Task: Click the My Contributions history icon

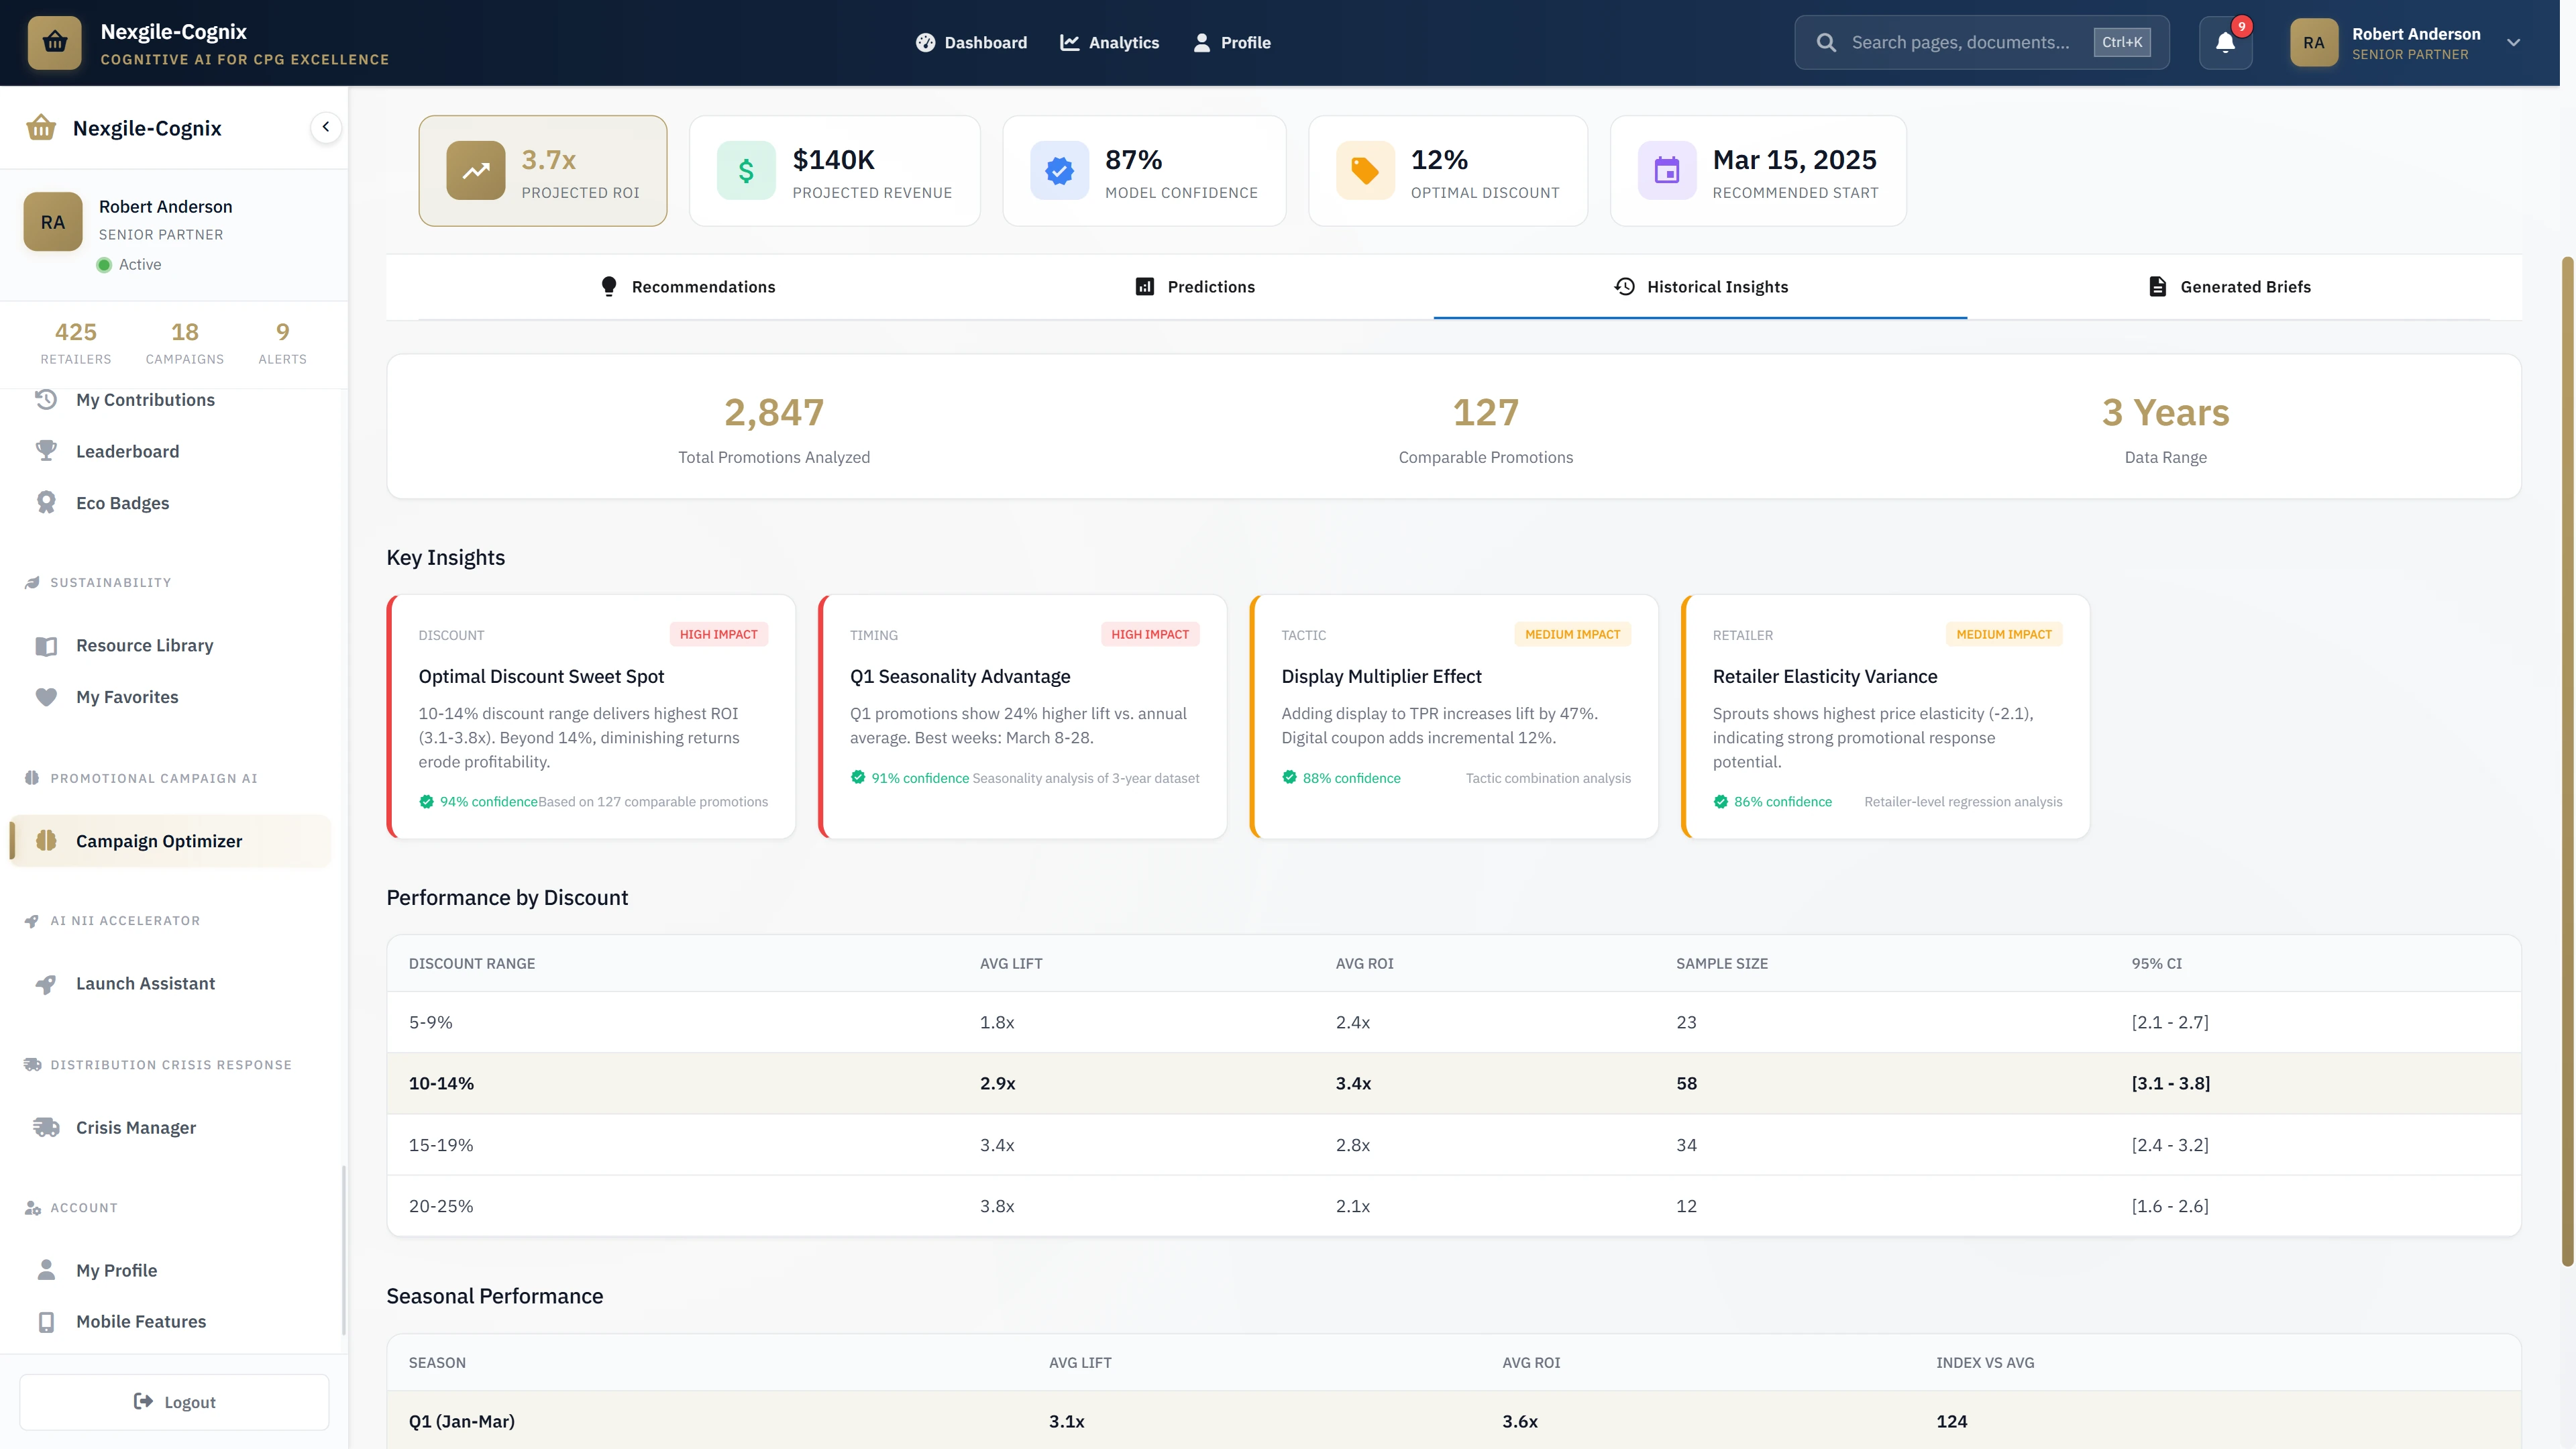Action: pos(46,399)
